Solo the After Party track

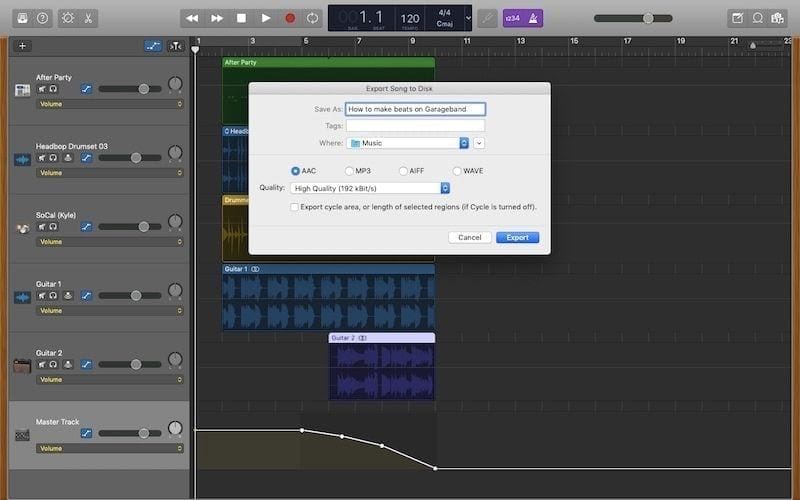[x=53, y=89]
